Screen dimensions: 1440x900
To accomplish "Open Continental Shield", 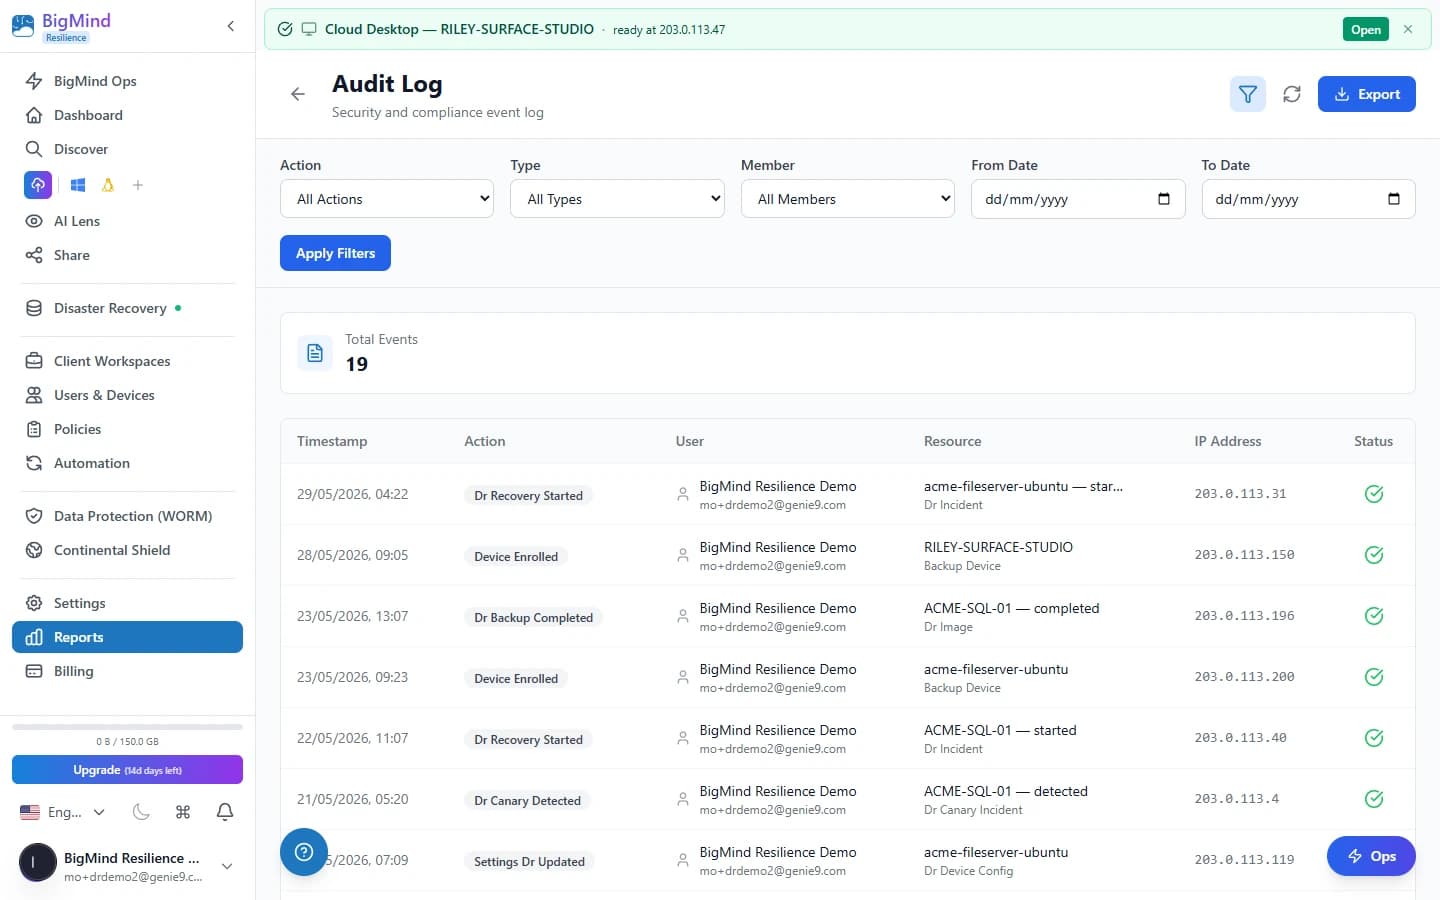I will point(127,550).
